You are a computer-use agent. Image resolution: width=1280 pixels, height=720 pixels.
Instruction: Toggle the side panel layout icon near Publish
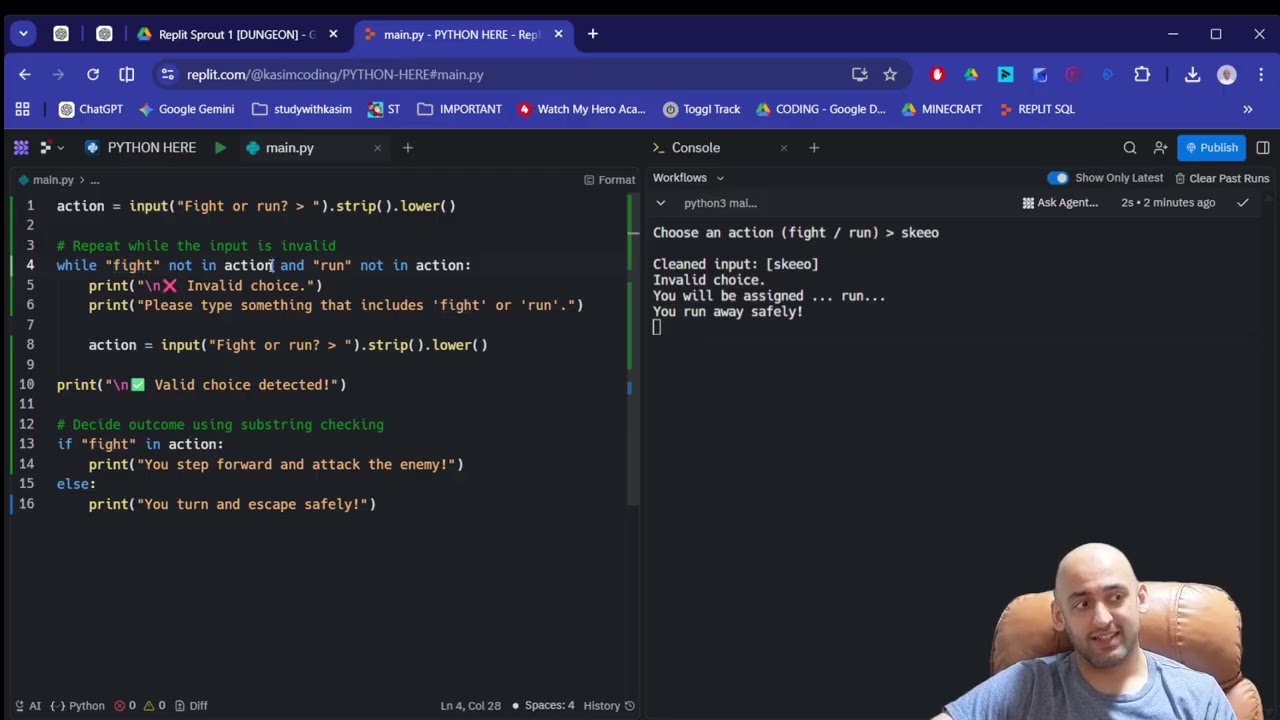[x=1263, y=148]
